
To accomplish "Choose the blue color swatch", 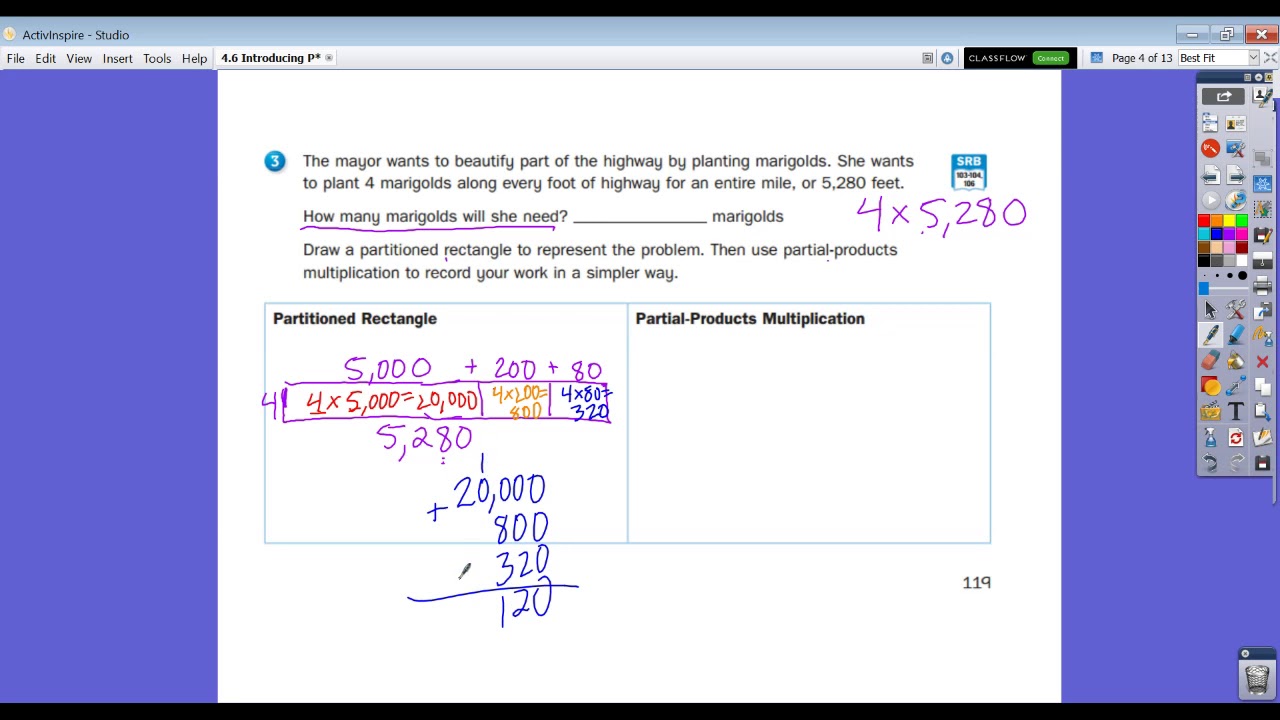I will 1217,234.
